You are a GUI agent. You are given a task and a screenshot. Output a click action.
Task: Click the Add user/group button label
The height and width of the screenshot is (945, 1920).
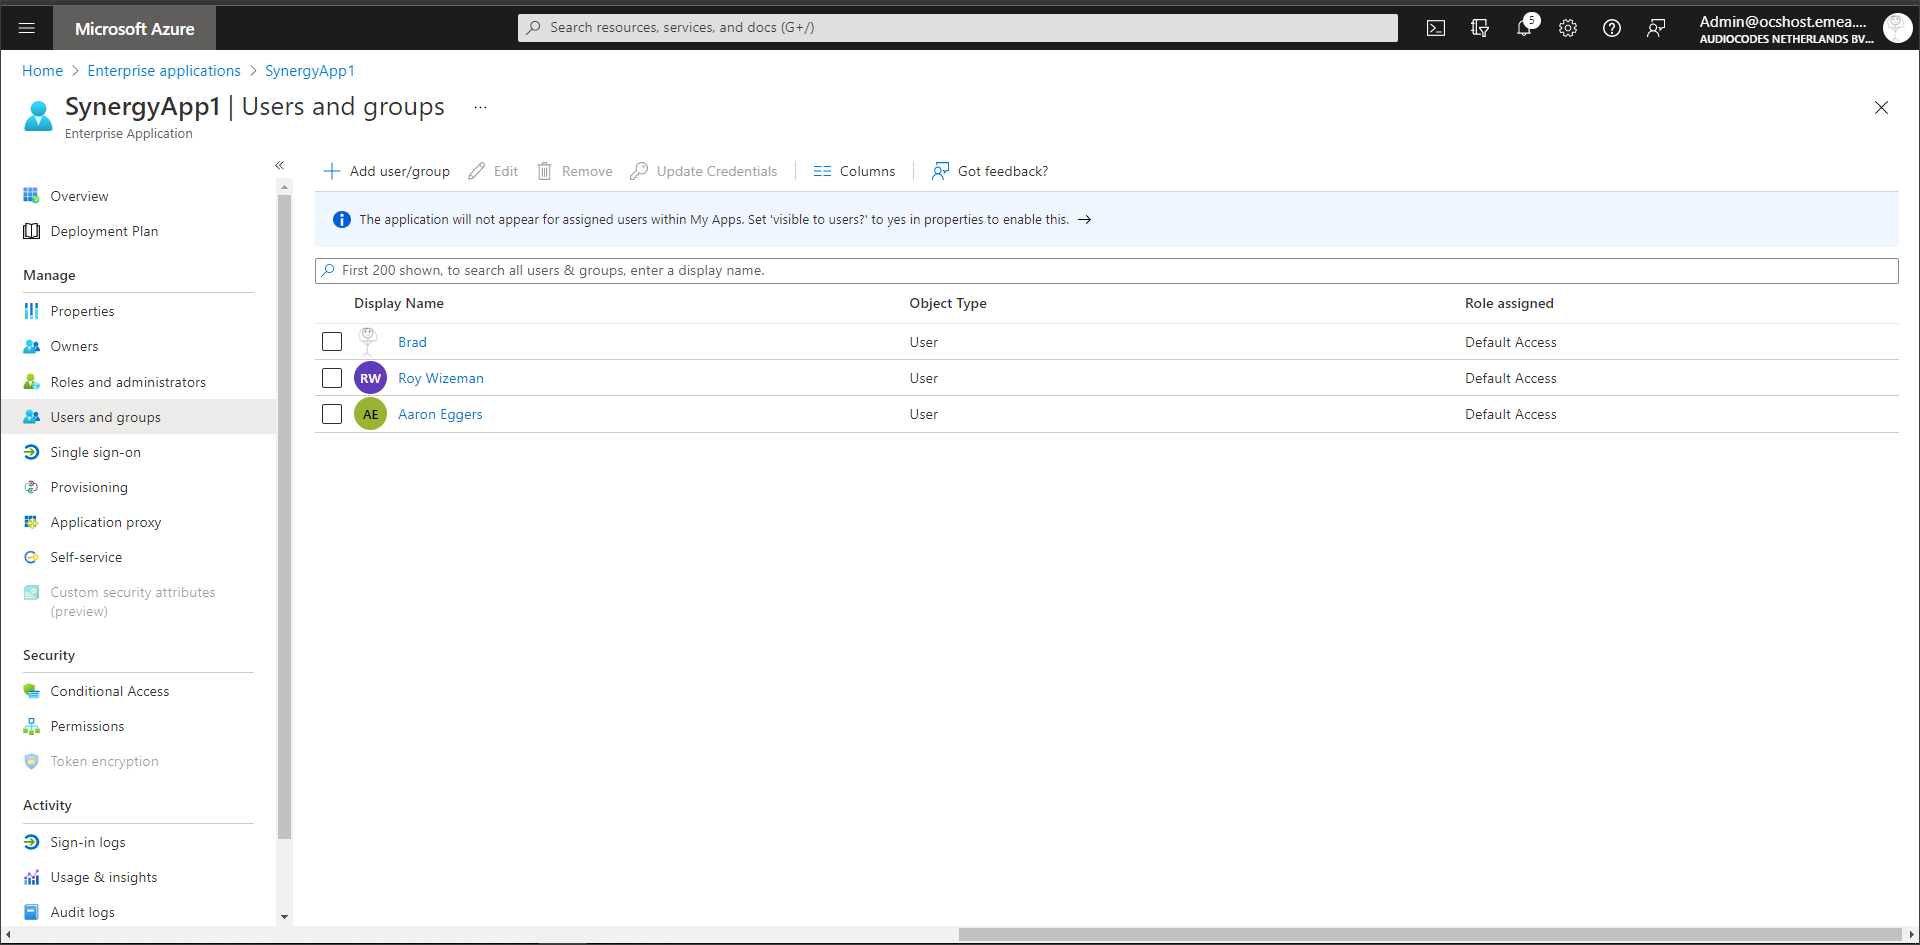coord(400,171)
